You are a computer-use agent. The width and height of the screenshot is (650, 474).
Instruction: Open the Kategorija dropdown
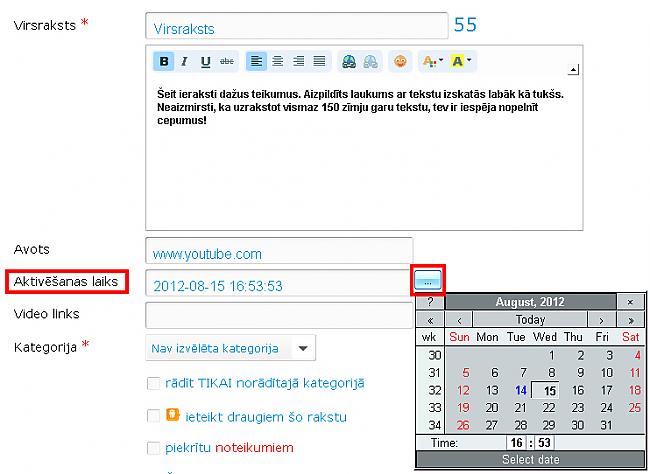(x=230, y=348)
